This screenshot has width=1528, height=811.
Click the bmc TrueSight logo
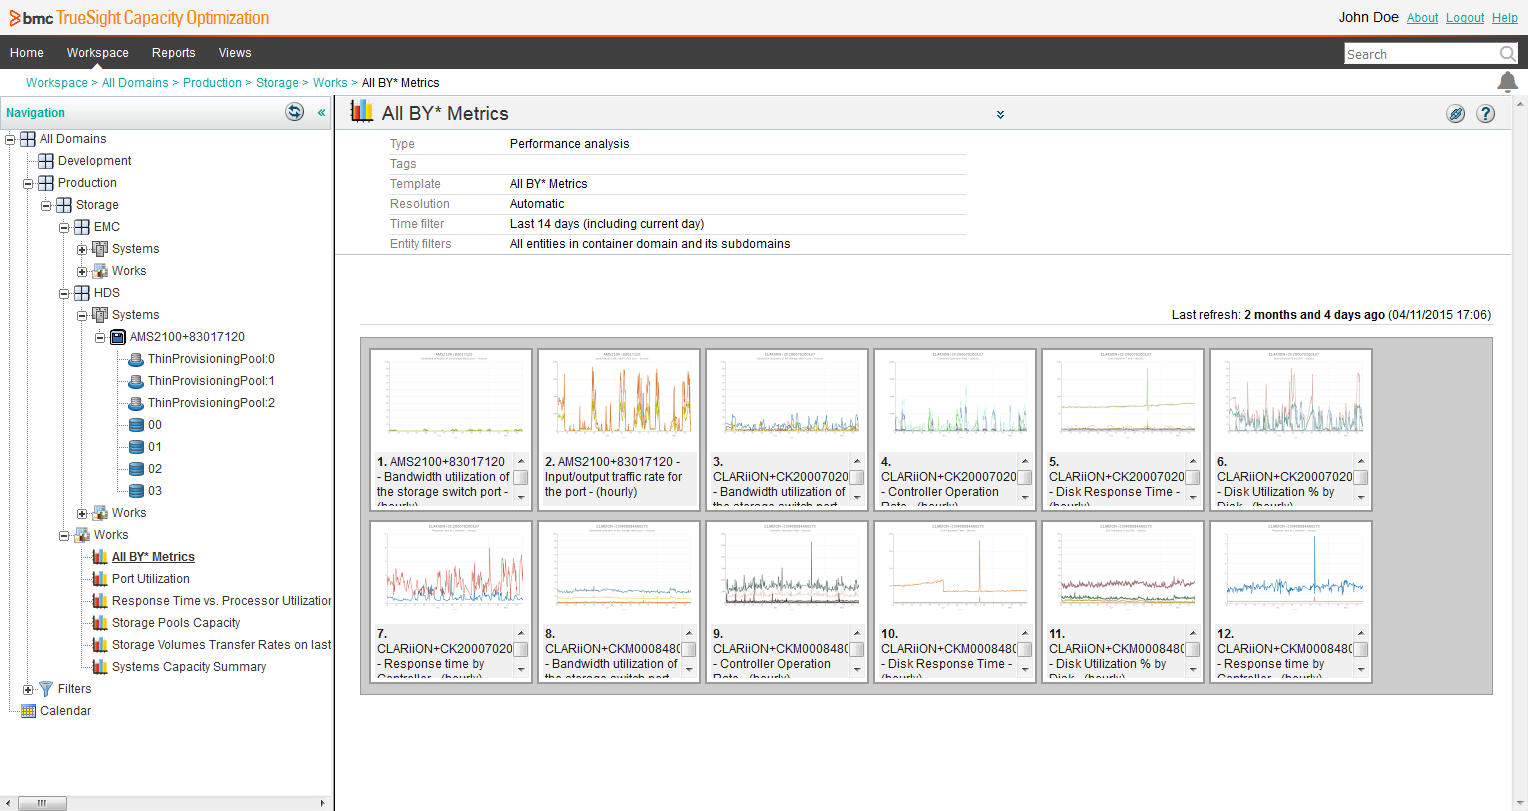139,18
